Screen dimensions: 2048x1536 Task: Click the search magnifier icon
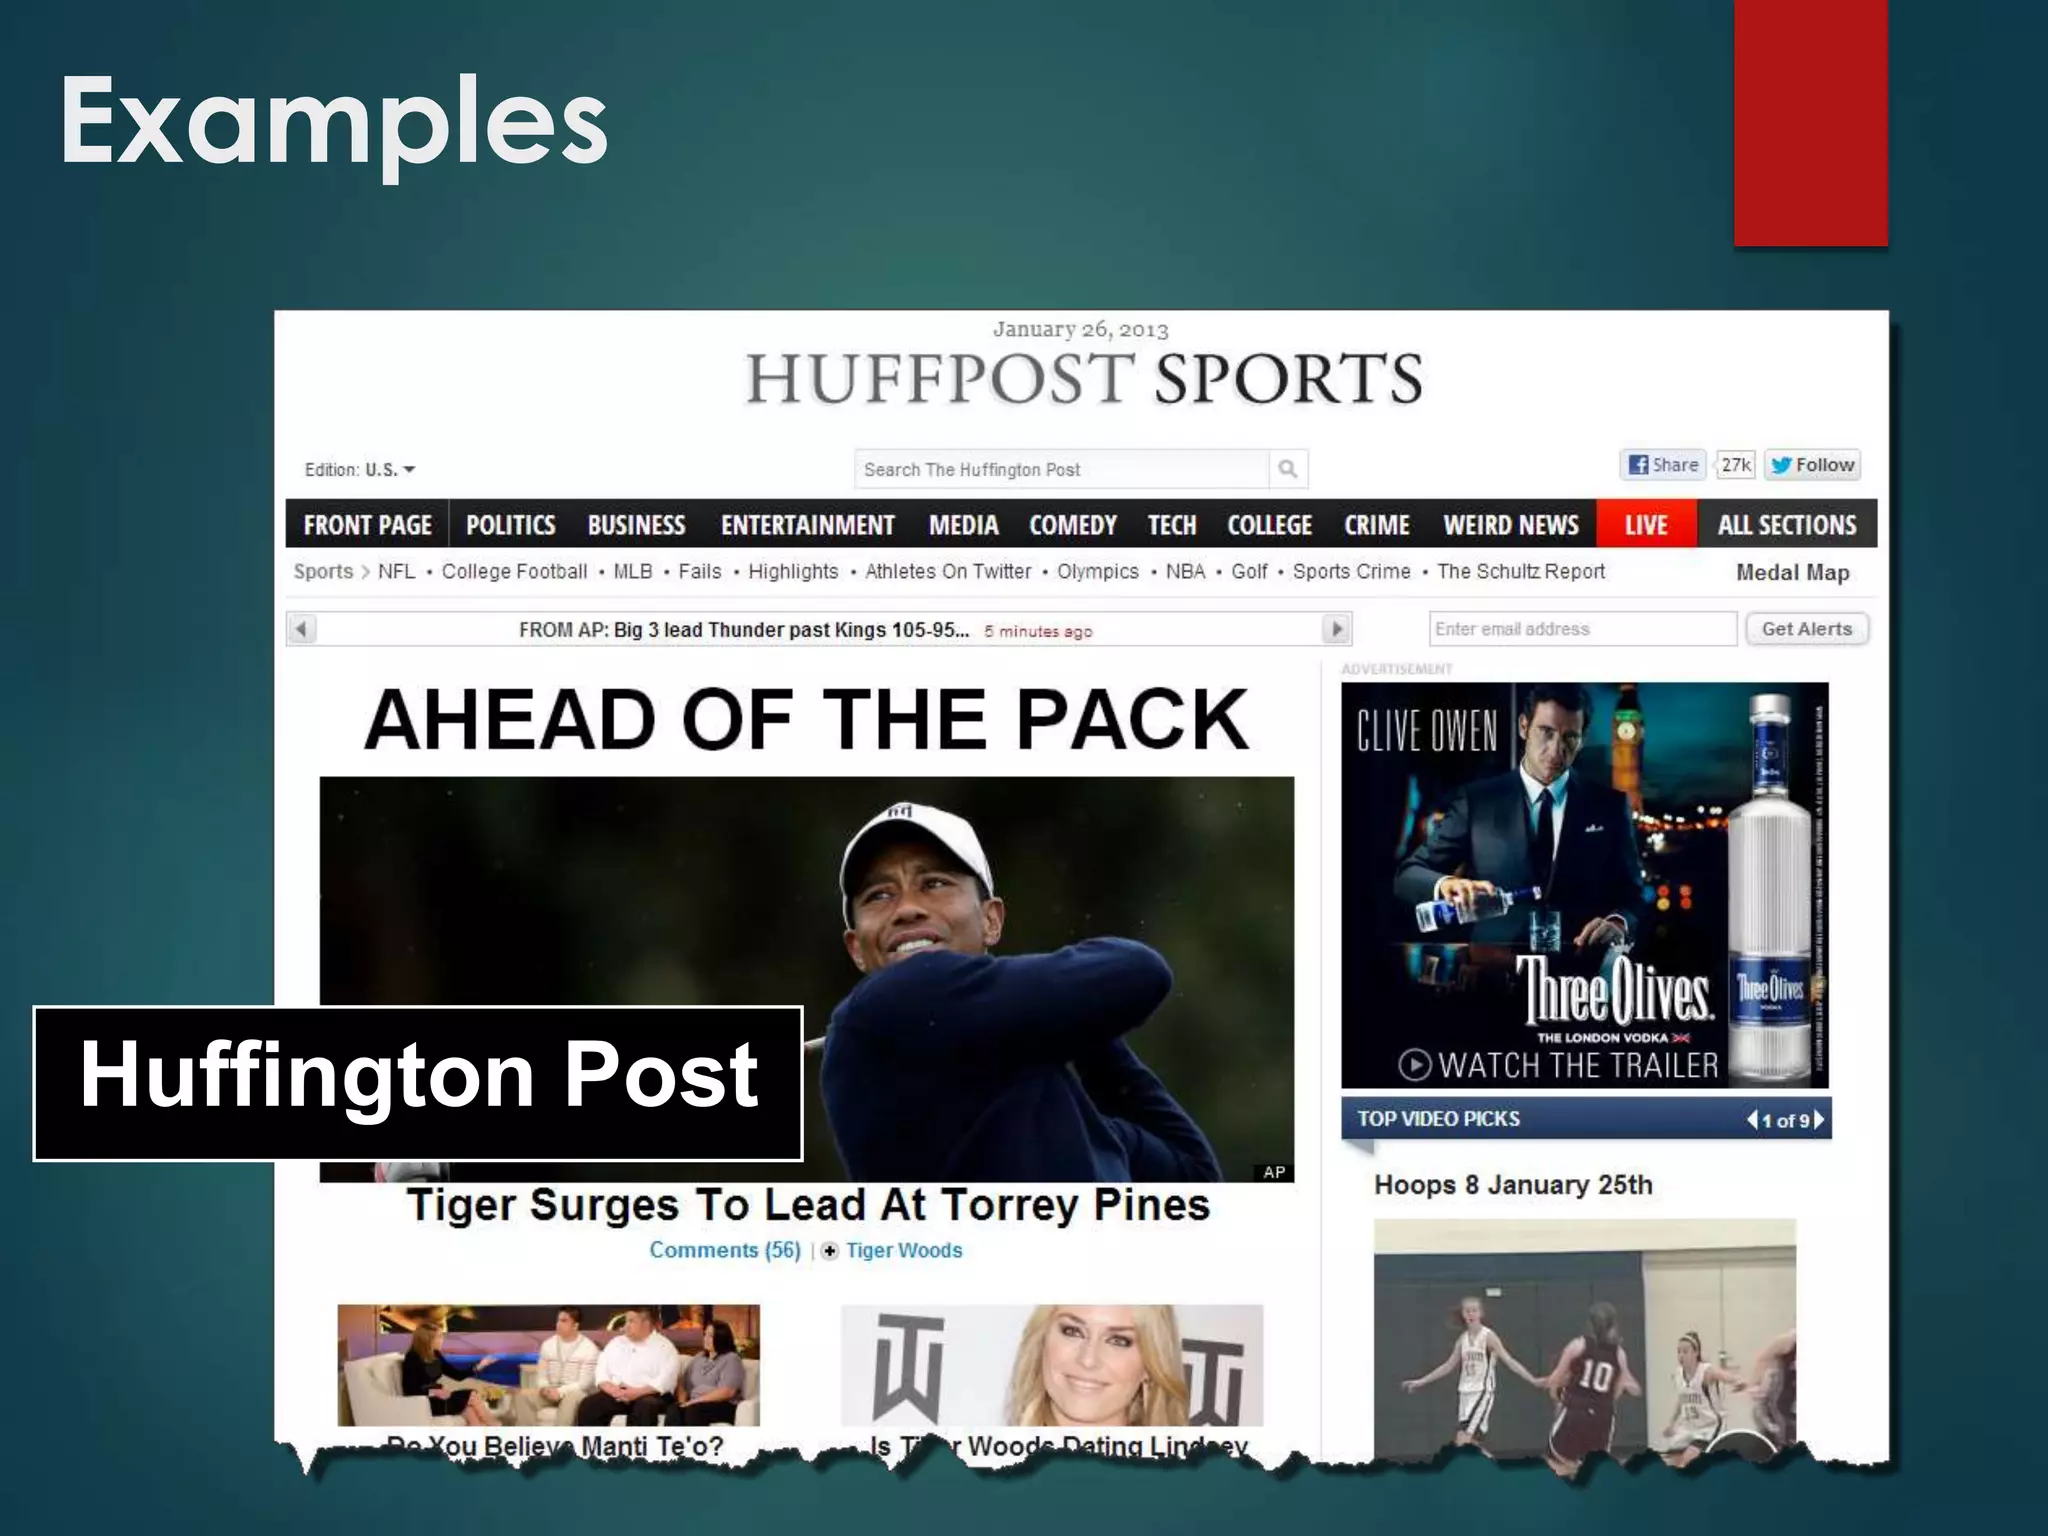1288,469
